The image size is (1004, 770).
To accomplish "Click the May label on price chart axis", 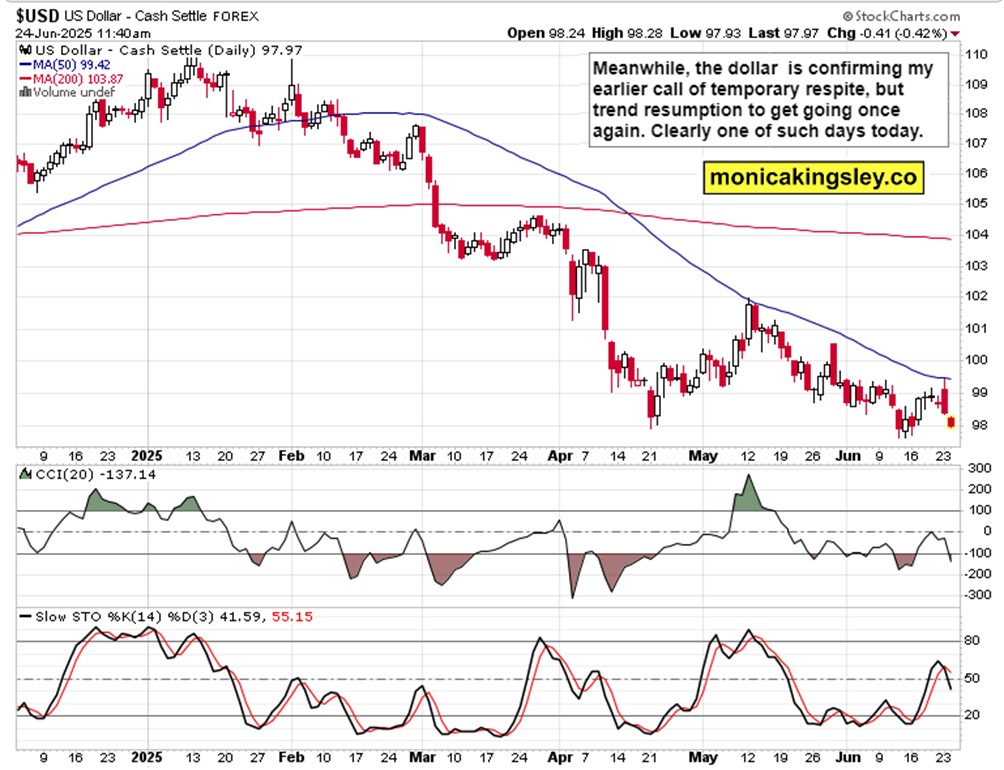I will 702,456.
